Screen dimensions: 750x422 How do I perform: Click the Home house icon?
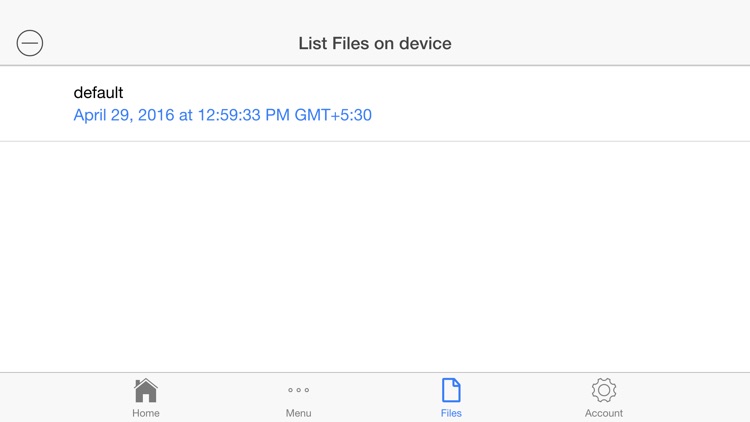(x=146, y=390)
